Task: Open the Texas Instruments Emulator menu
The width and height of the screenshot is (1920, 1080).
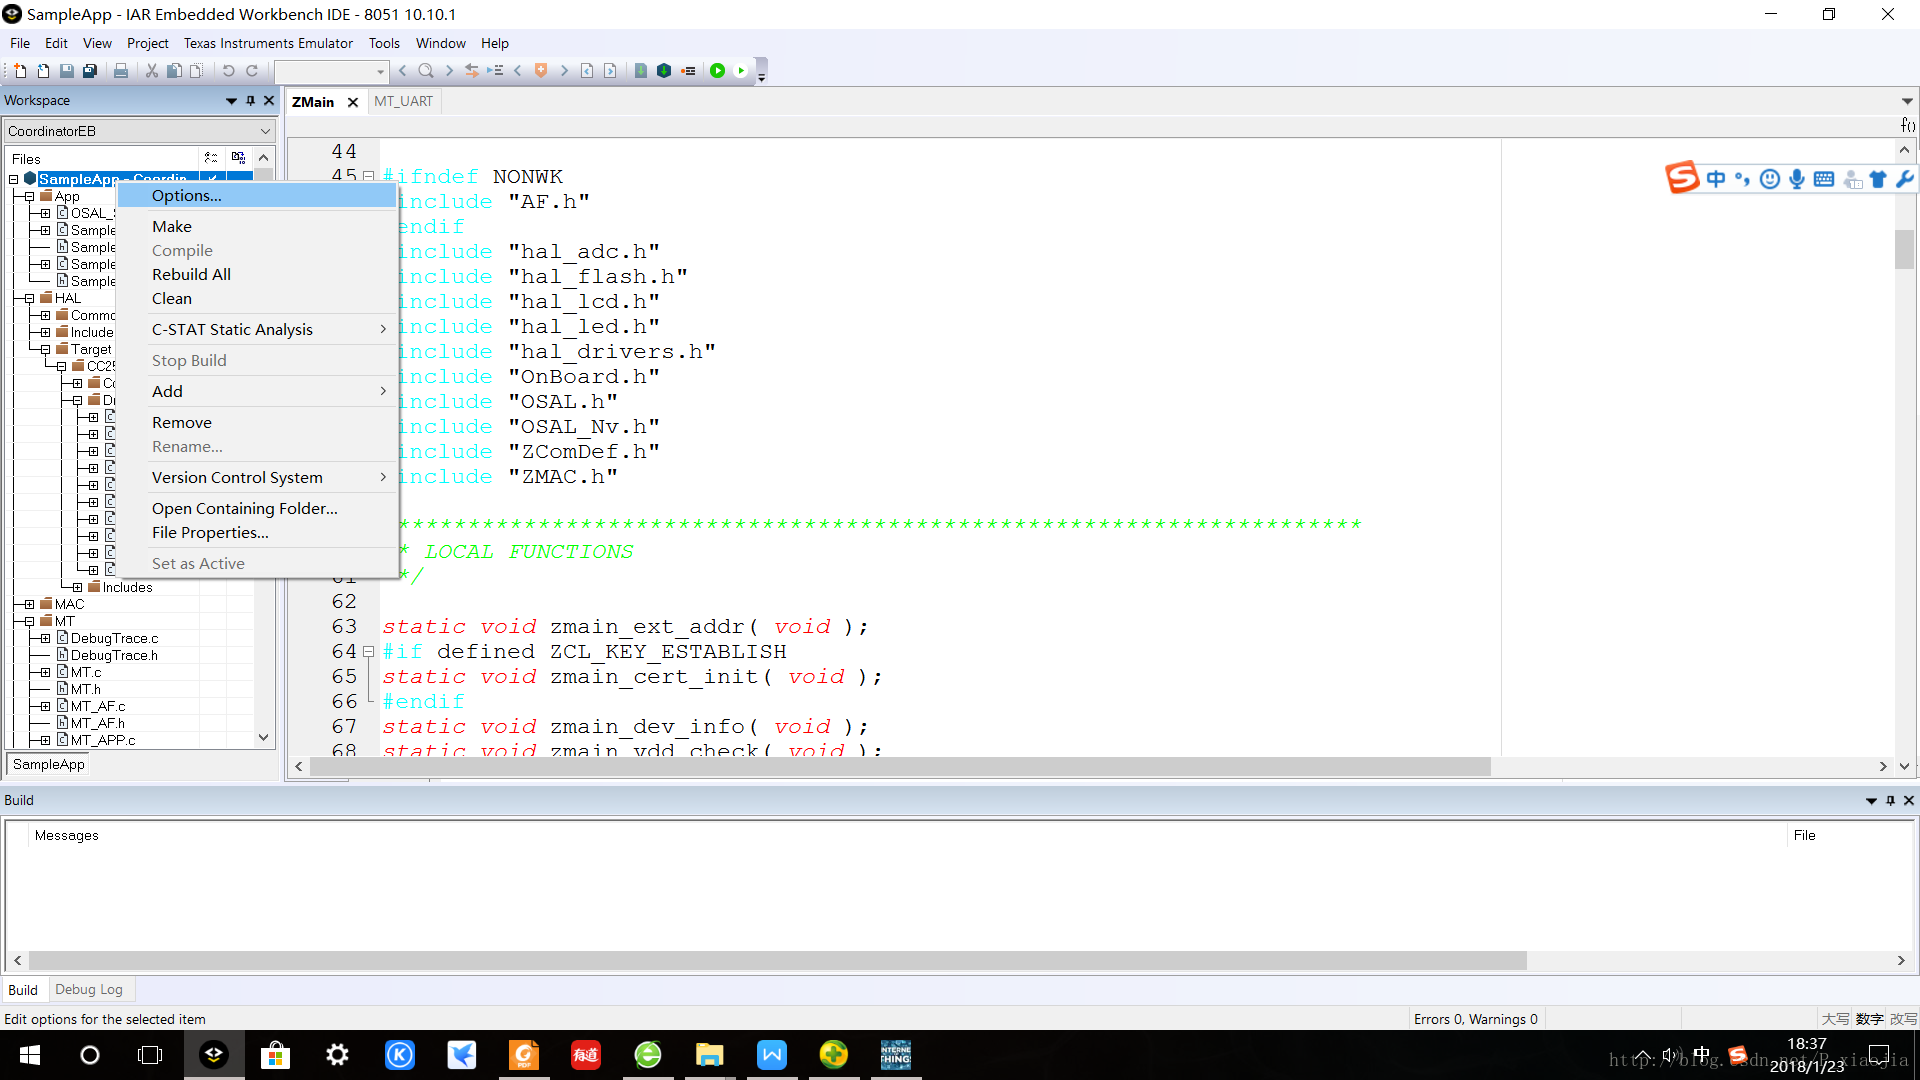Action: click(x=268, y=43)
